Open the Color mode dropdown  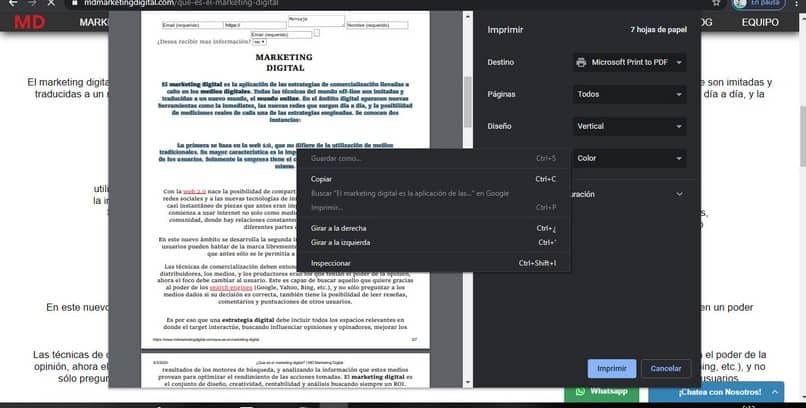(629, 158)
